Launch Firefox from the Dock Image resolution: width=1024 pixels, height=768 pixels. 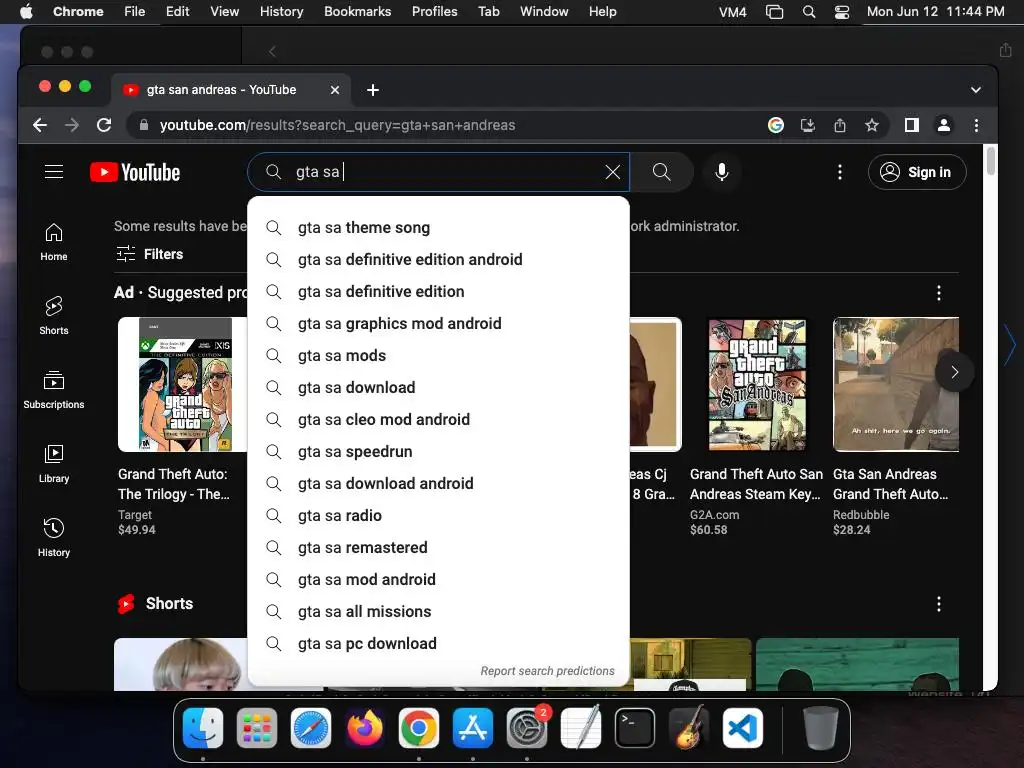(x=365, y=728)
